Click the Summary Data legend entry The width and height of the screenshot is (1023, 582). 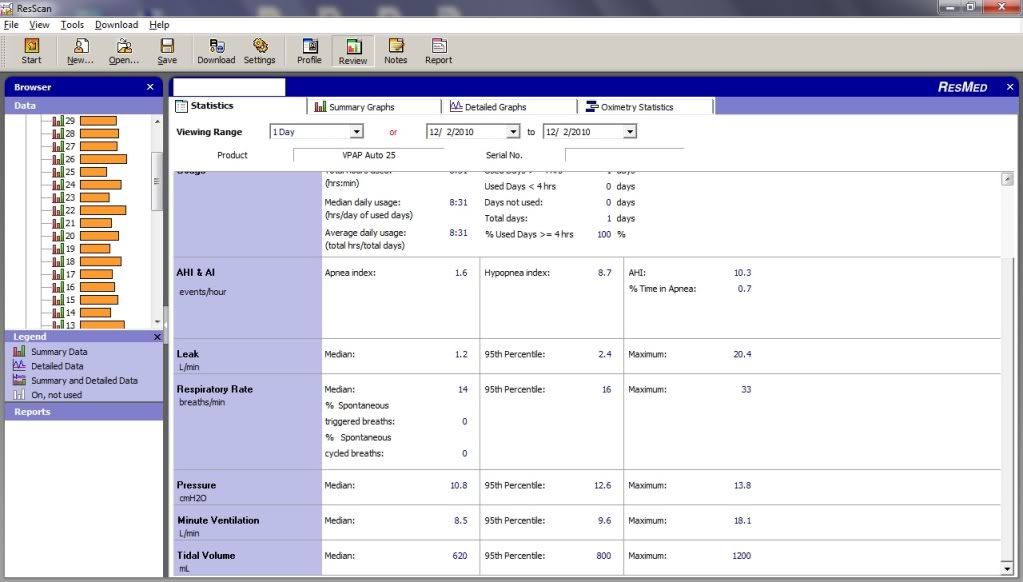(50, 352)
